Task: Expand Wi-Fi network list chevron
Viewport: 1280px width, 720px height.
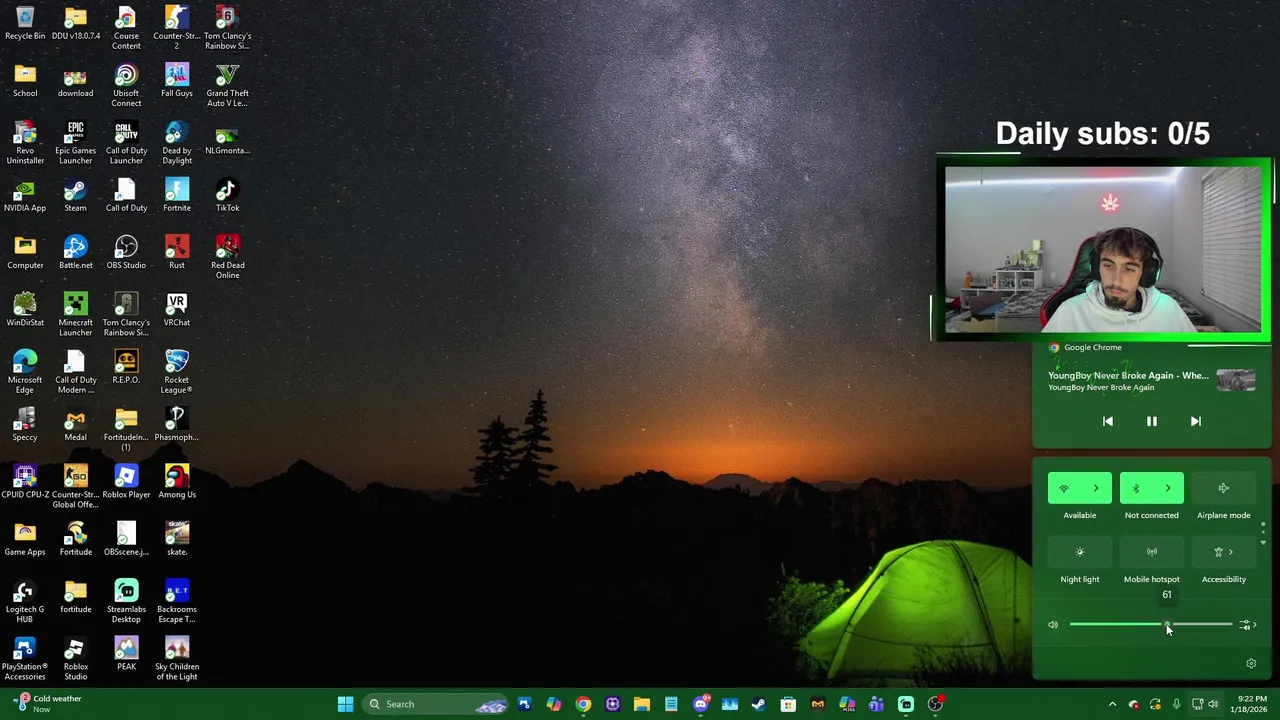Action: tap(1096, 489)
